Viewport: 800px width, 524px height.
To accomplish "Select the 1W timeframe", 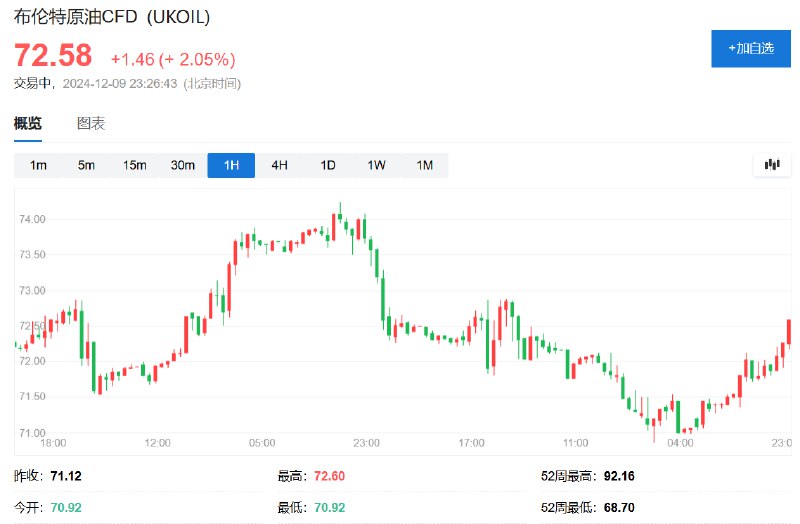I will 376,165.
